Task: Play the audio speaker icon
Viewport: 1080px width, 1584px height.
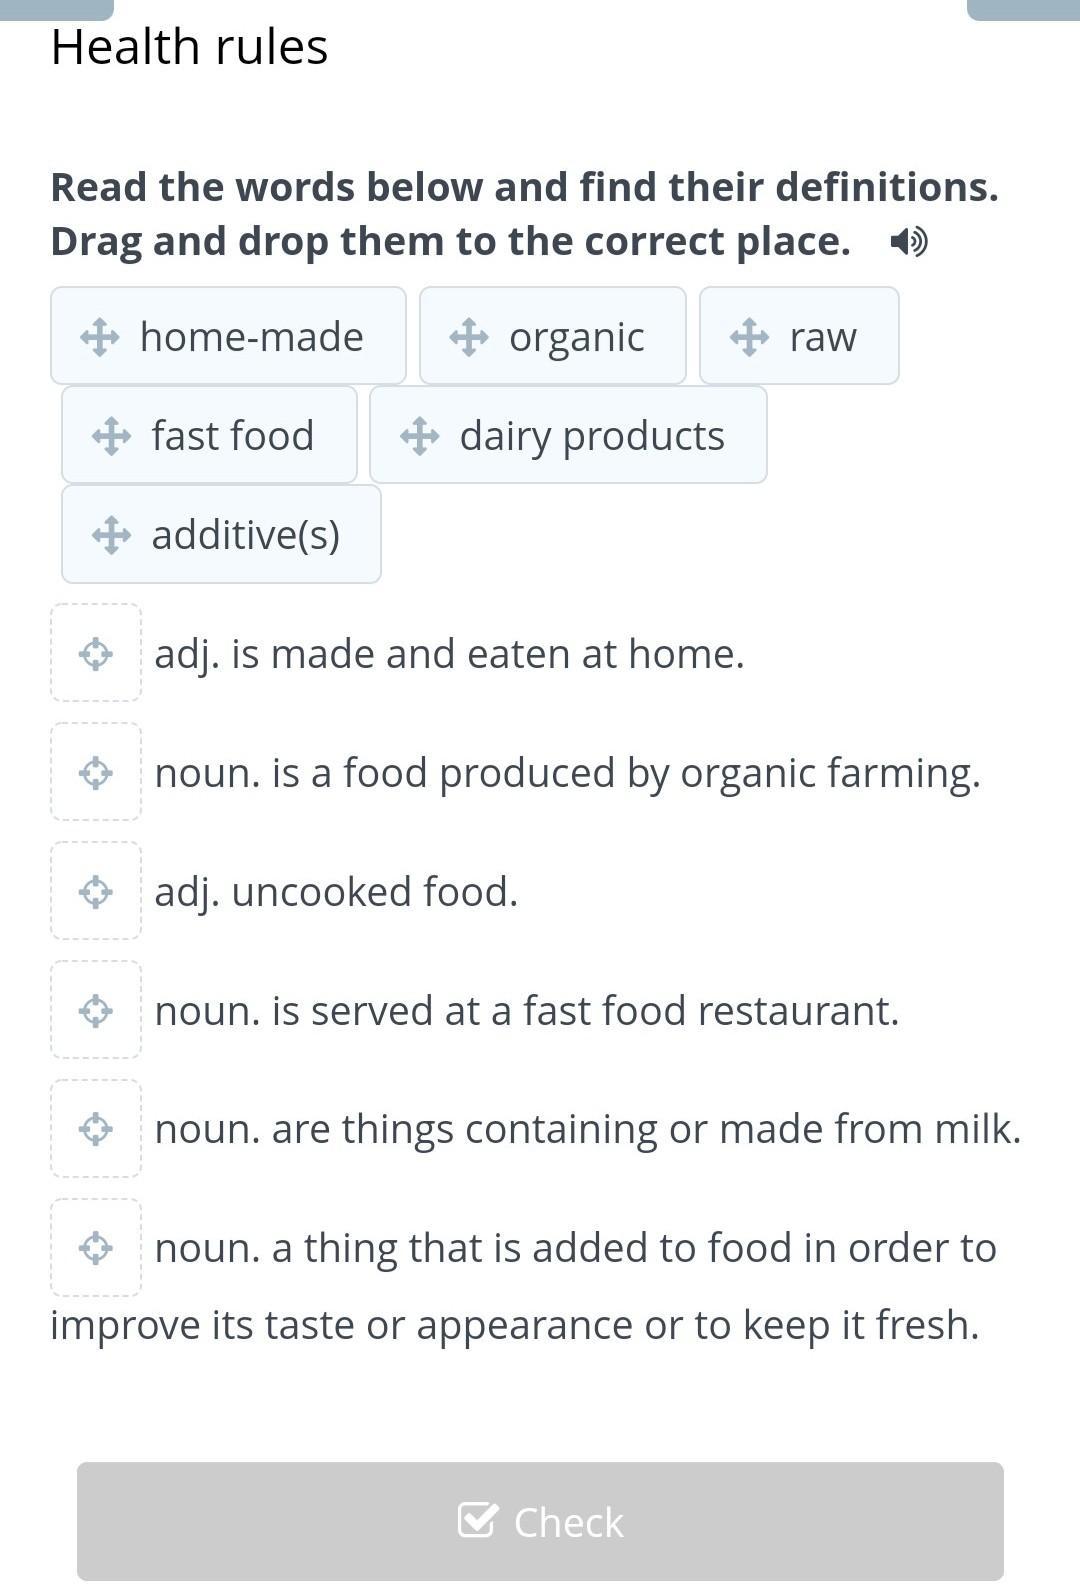Action: coord(908,241)
